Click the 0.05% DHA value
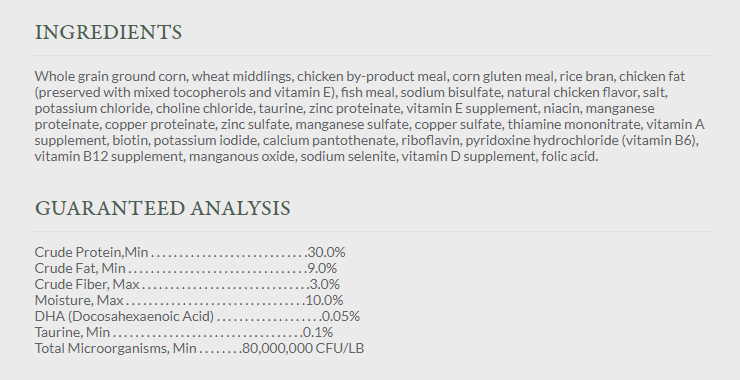740x380 pixels. click(x=341, y=316)
